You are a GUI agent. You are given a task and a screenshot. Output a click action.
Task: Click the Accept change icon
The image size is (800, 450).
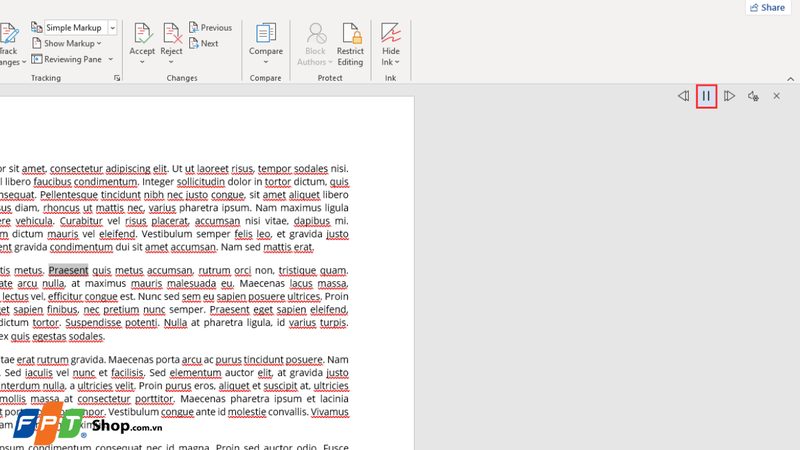click(x=142, y=34)
